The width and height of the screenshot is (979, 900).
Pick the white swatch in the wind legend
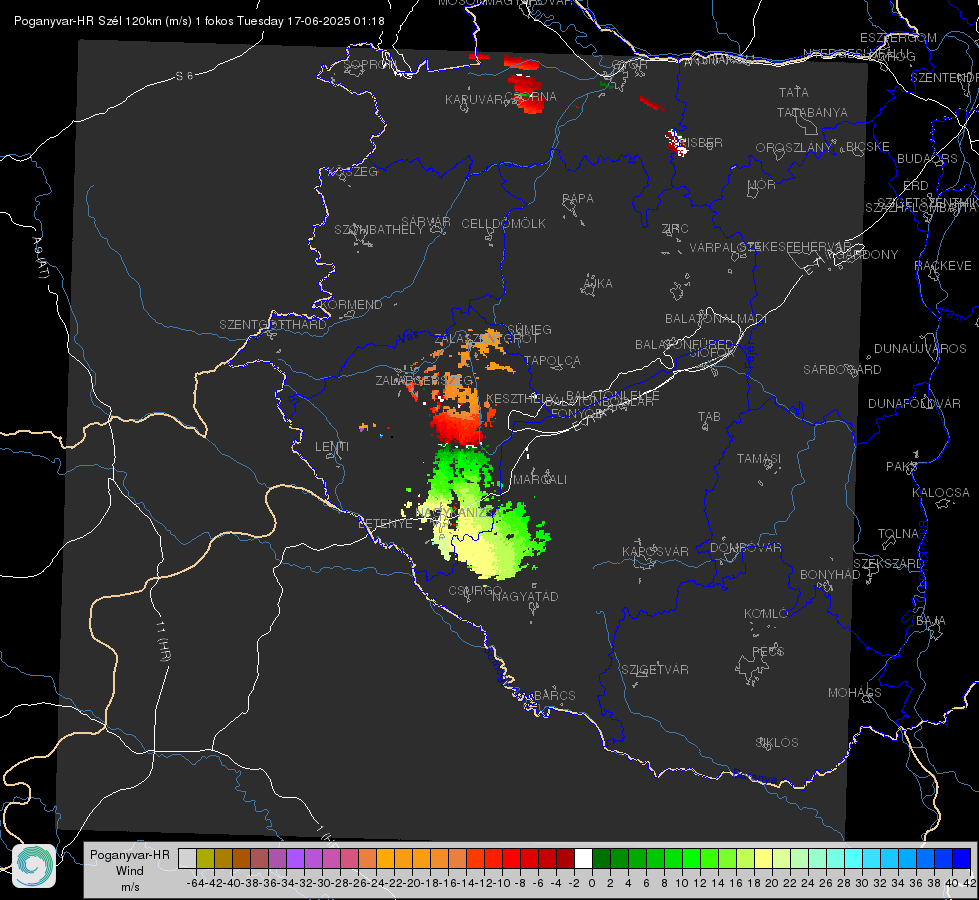coord(583,858)
